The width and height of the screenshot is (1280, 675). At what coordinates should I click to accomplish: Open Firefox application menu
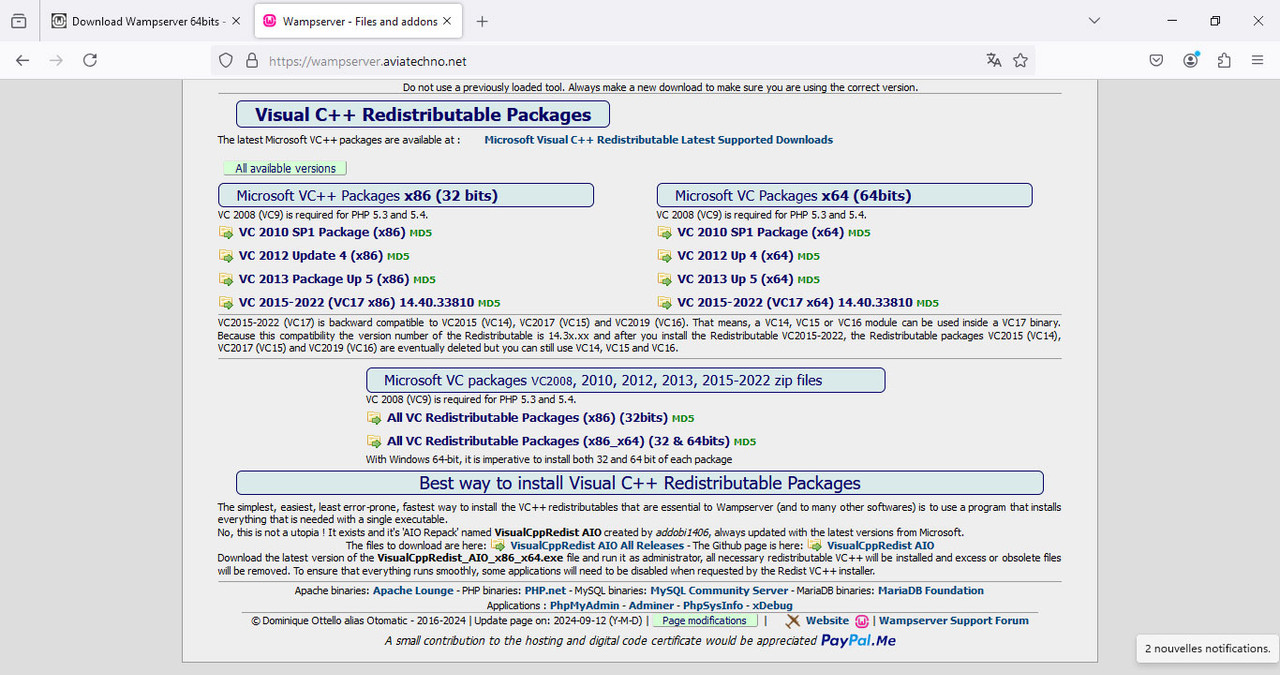[x=1258, y=61]
